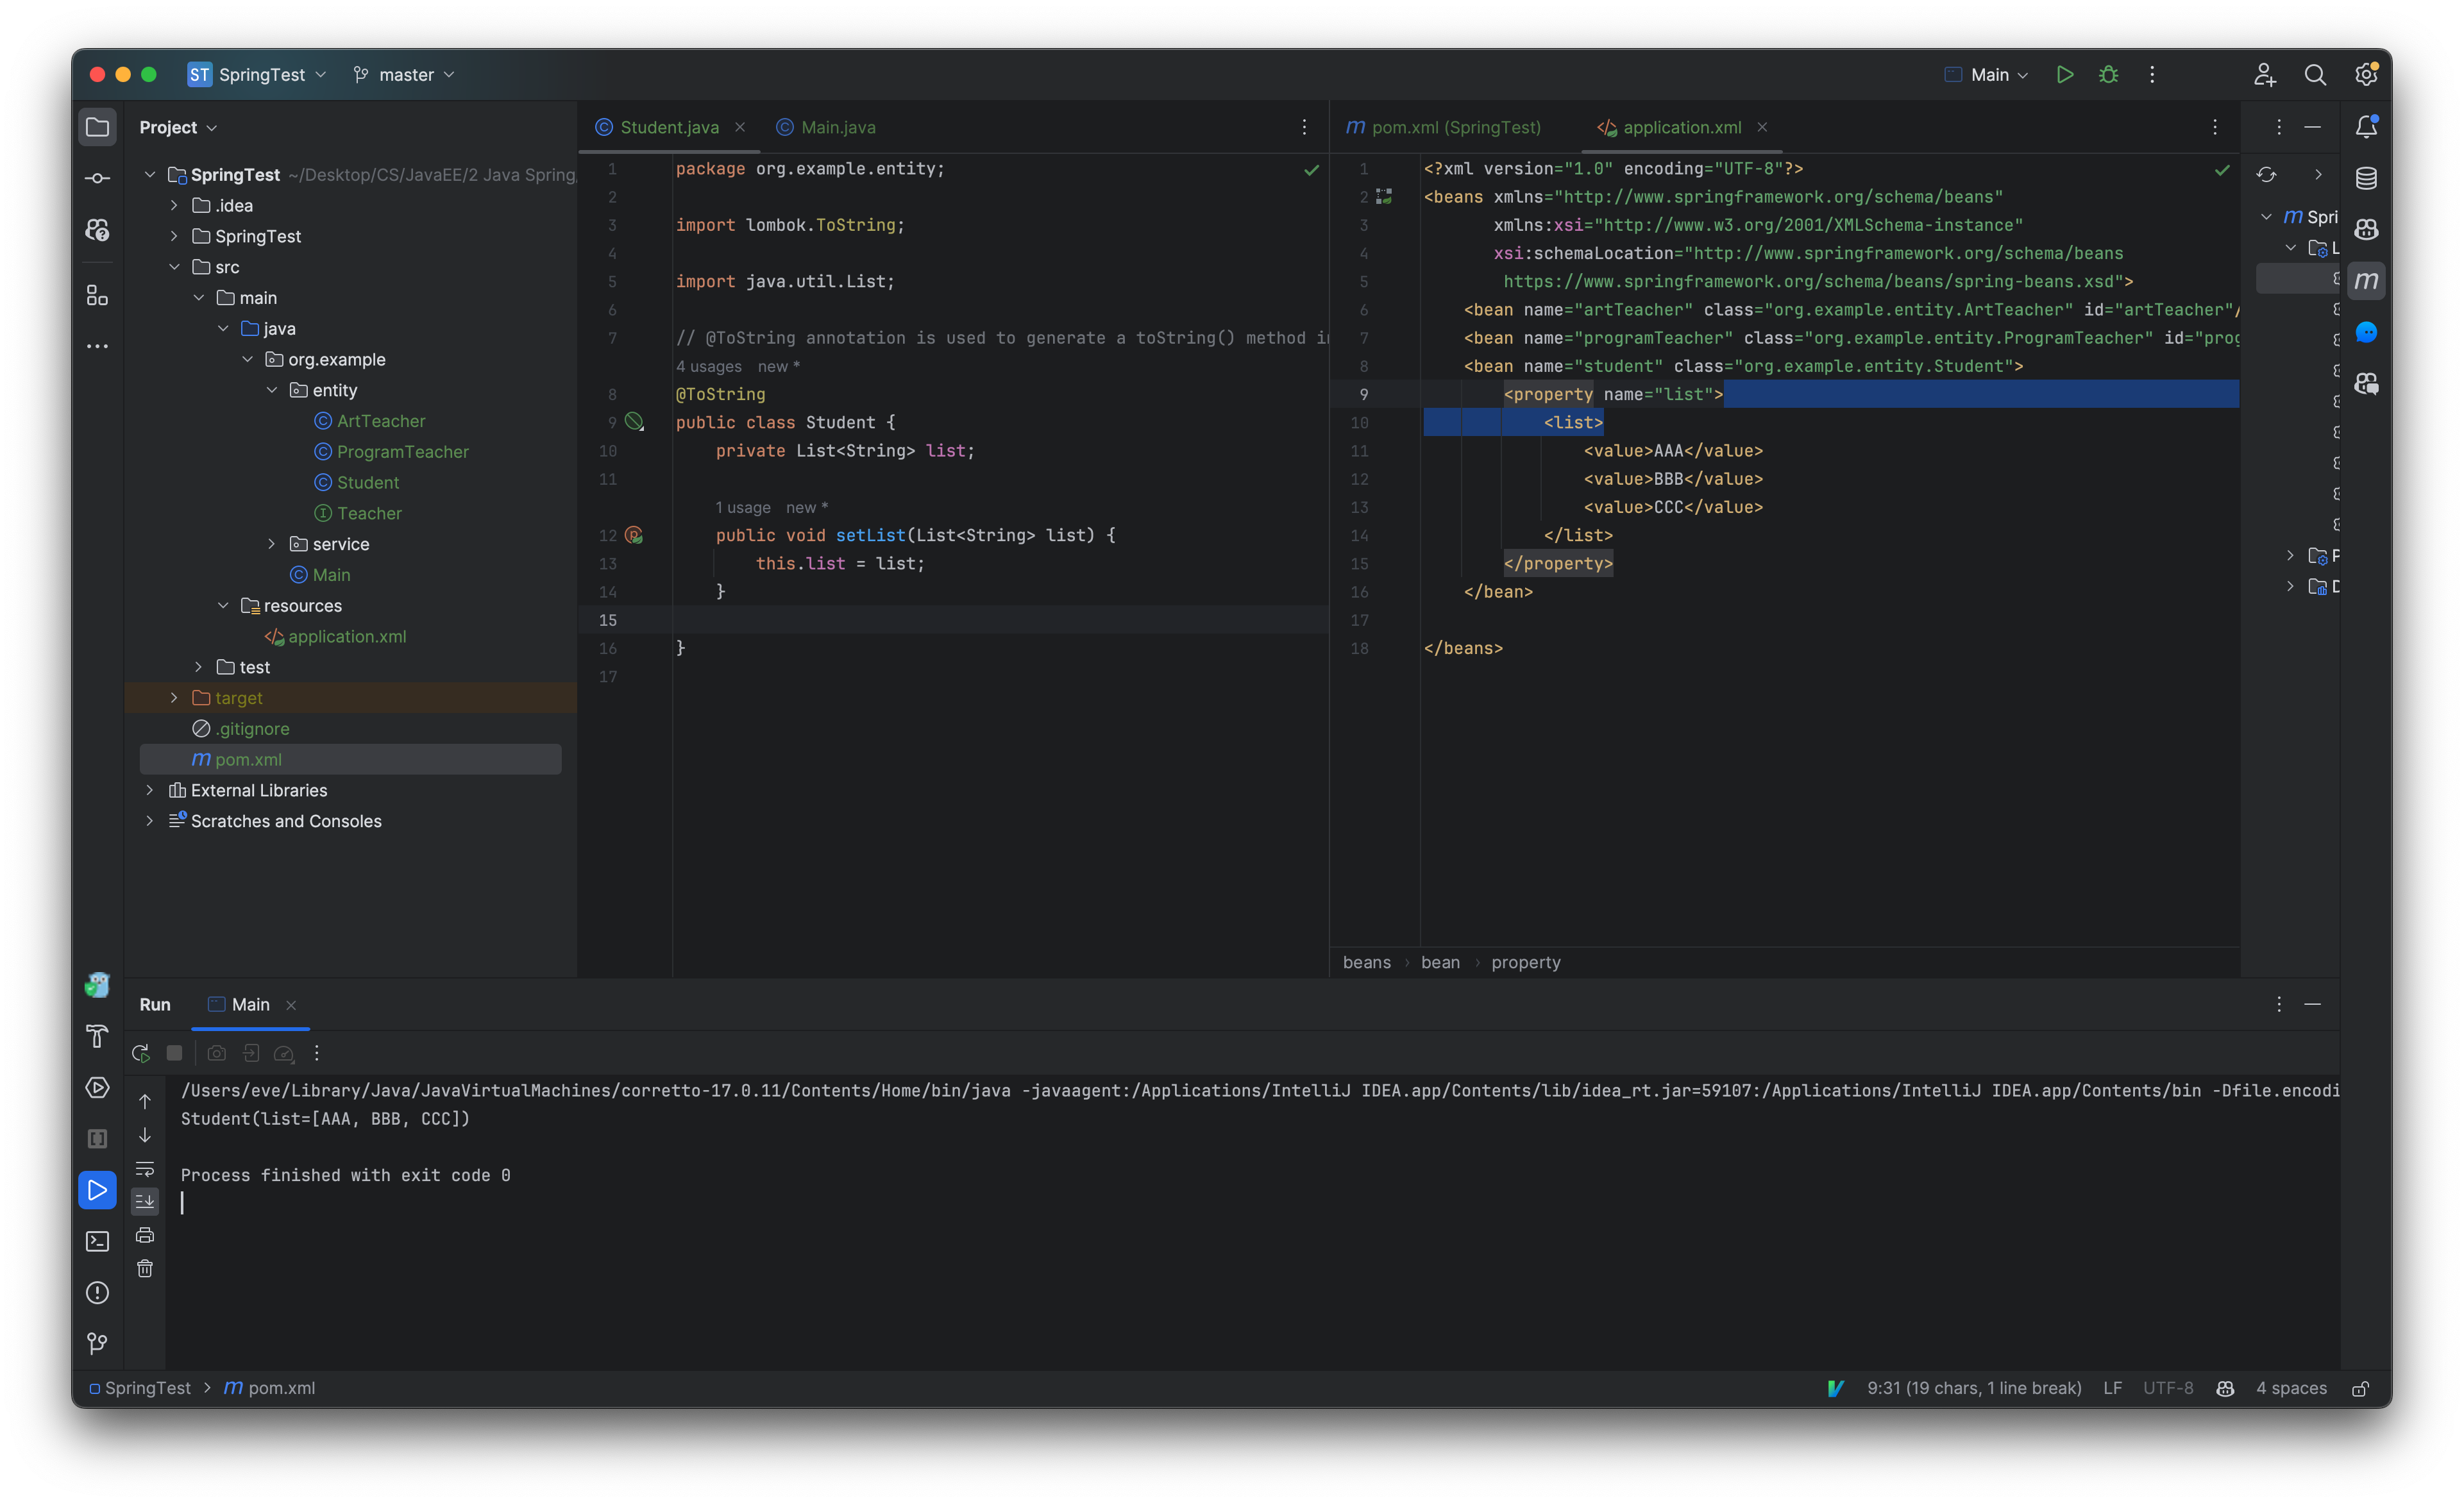2464x1503 pixels.
Task: Minimize the Run tool window
Action: [2312, 1004]
